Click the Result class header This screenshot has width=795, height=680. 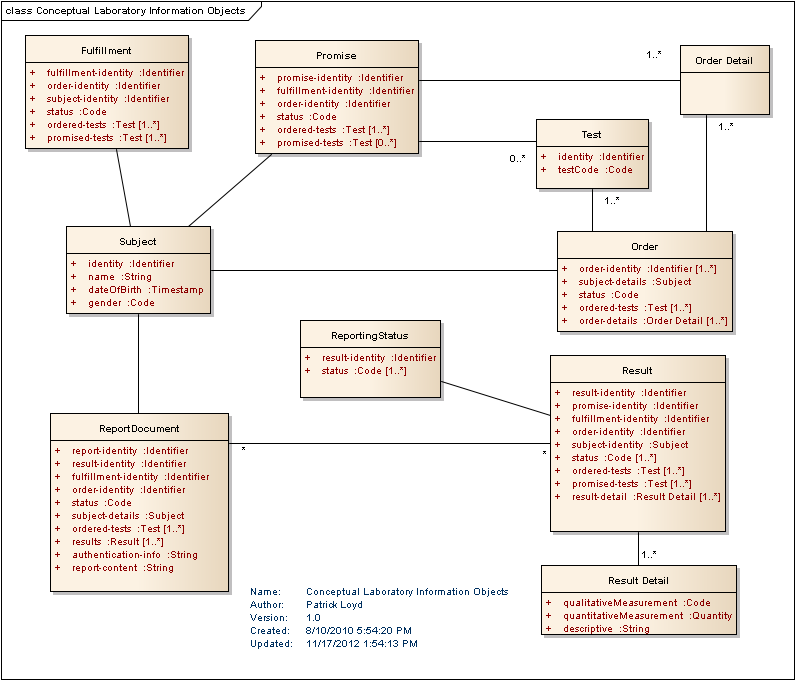click(637, 370)
